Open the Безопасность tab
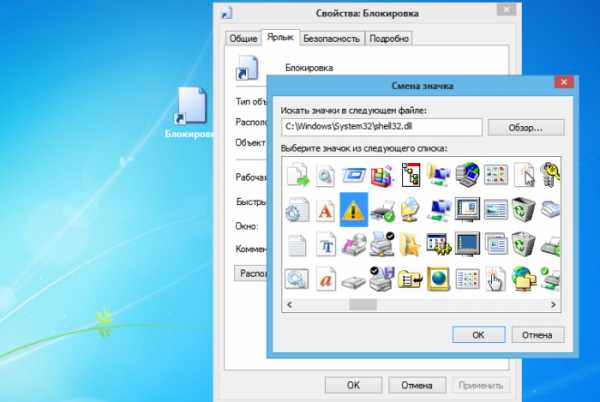Image resolution: width=600 pixels, height=402 pixels. point(331,38)
